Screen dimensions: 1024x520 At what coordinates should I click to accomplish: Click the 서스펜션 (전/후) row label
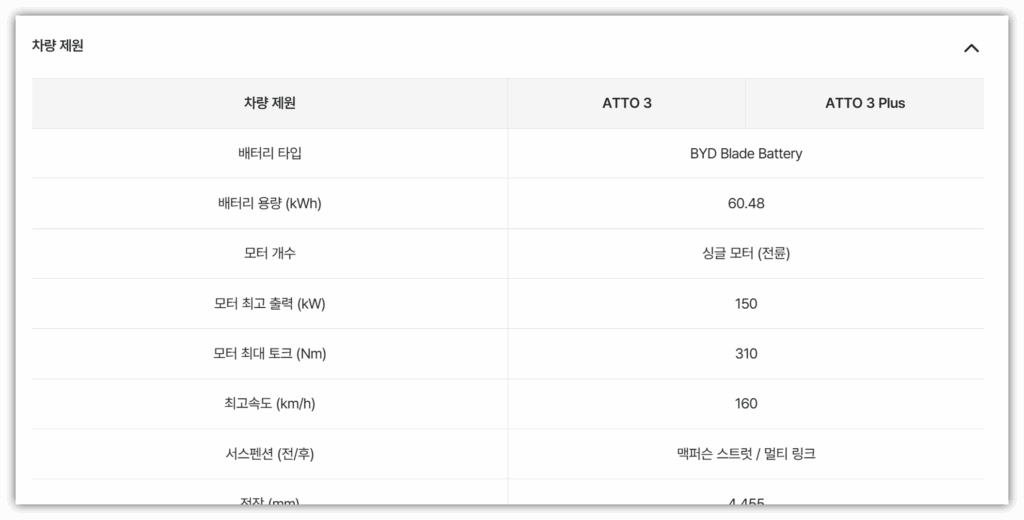coord(269,454)
